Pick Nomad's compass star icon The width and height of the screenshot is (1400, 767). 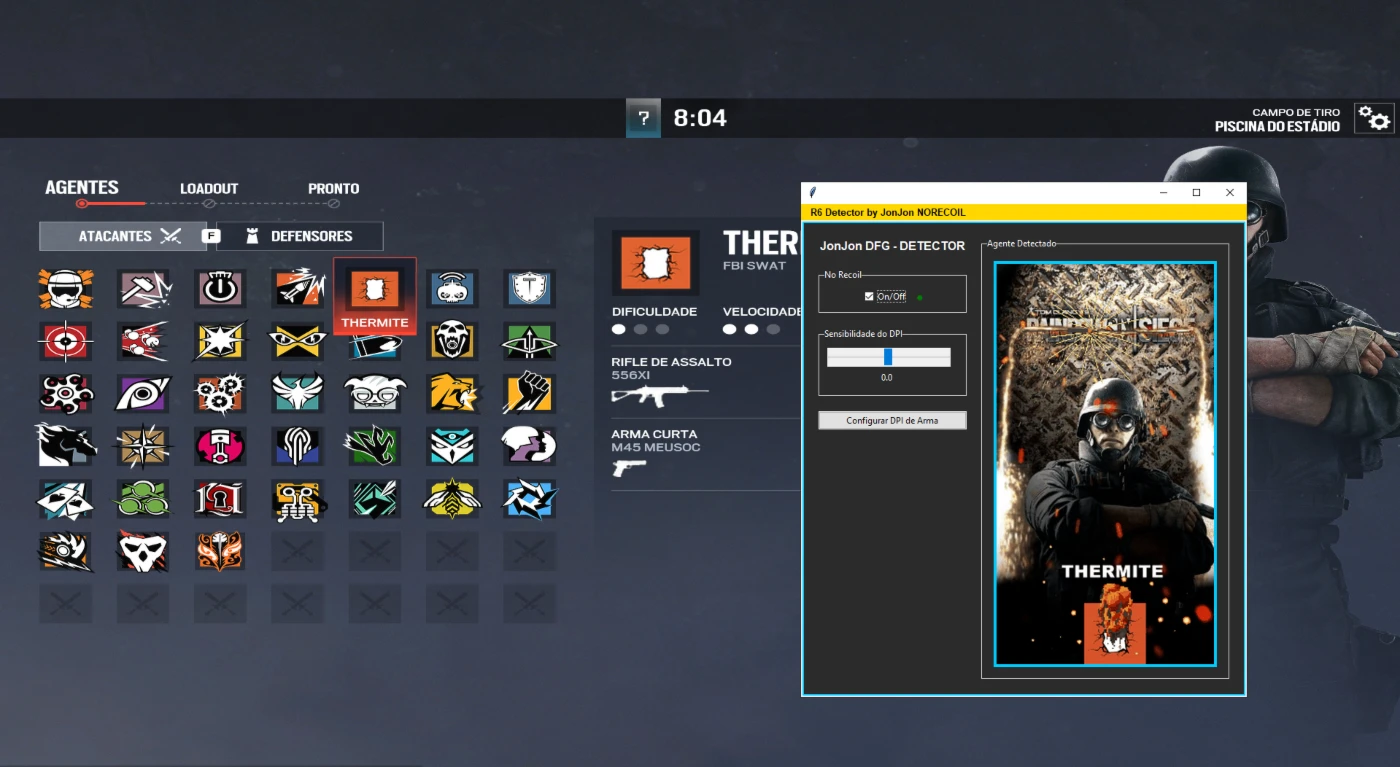tap(143, 446)
